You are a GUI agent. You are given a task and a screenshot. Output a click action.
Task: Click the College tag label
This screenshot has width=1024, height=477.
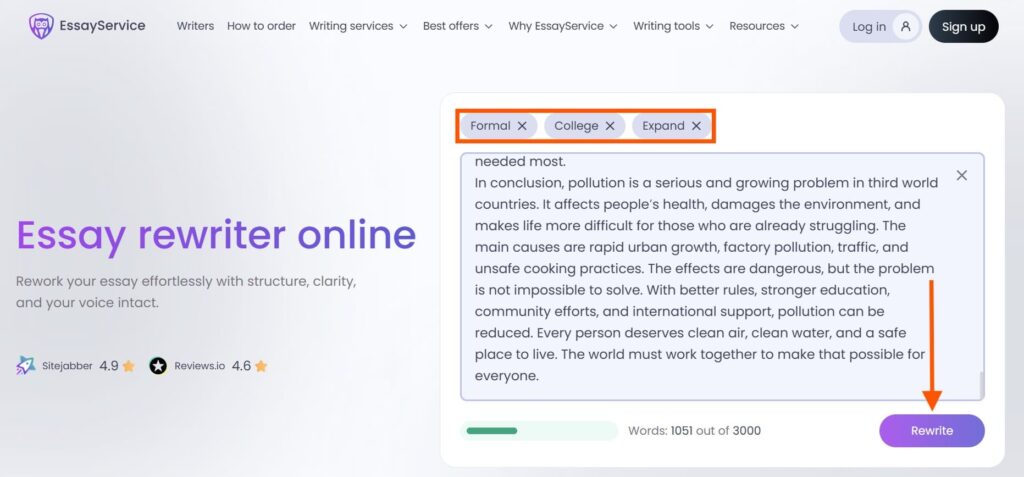[576, 126]
